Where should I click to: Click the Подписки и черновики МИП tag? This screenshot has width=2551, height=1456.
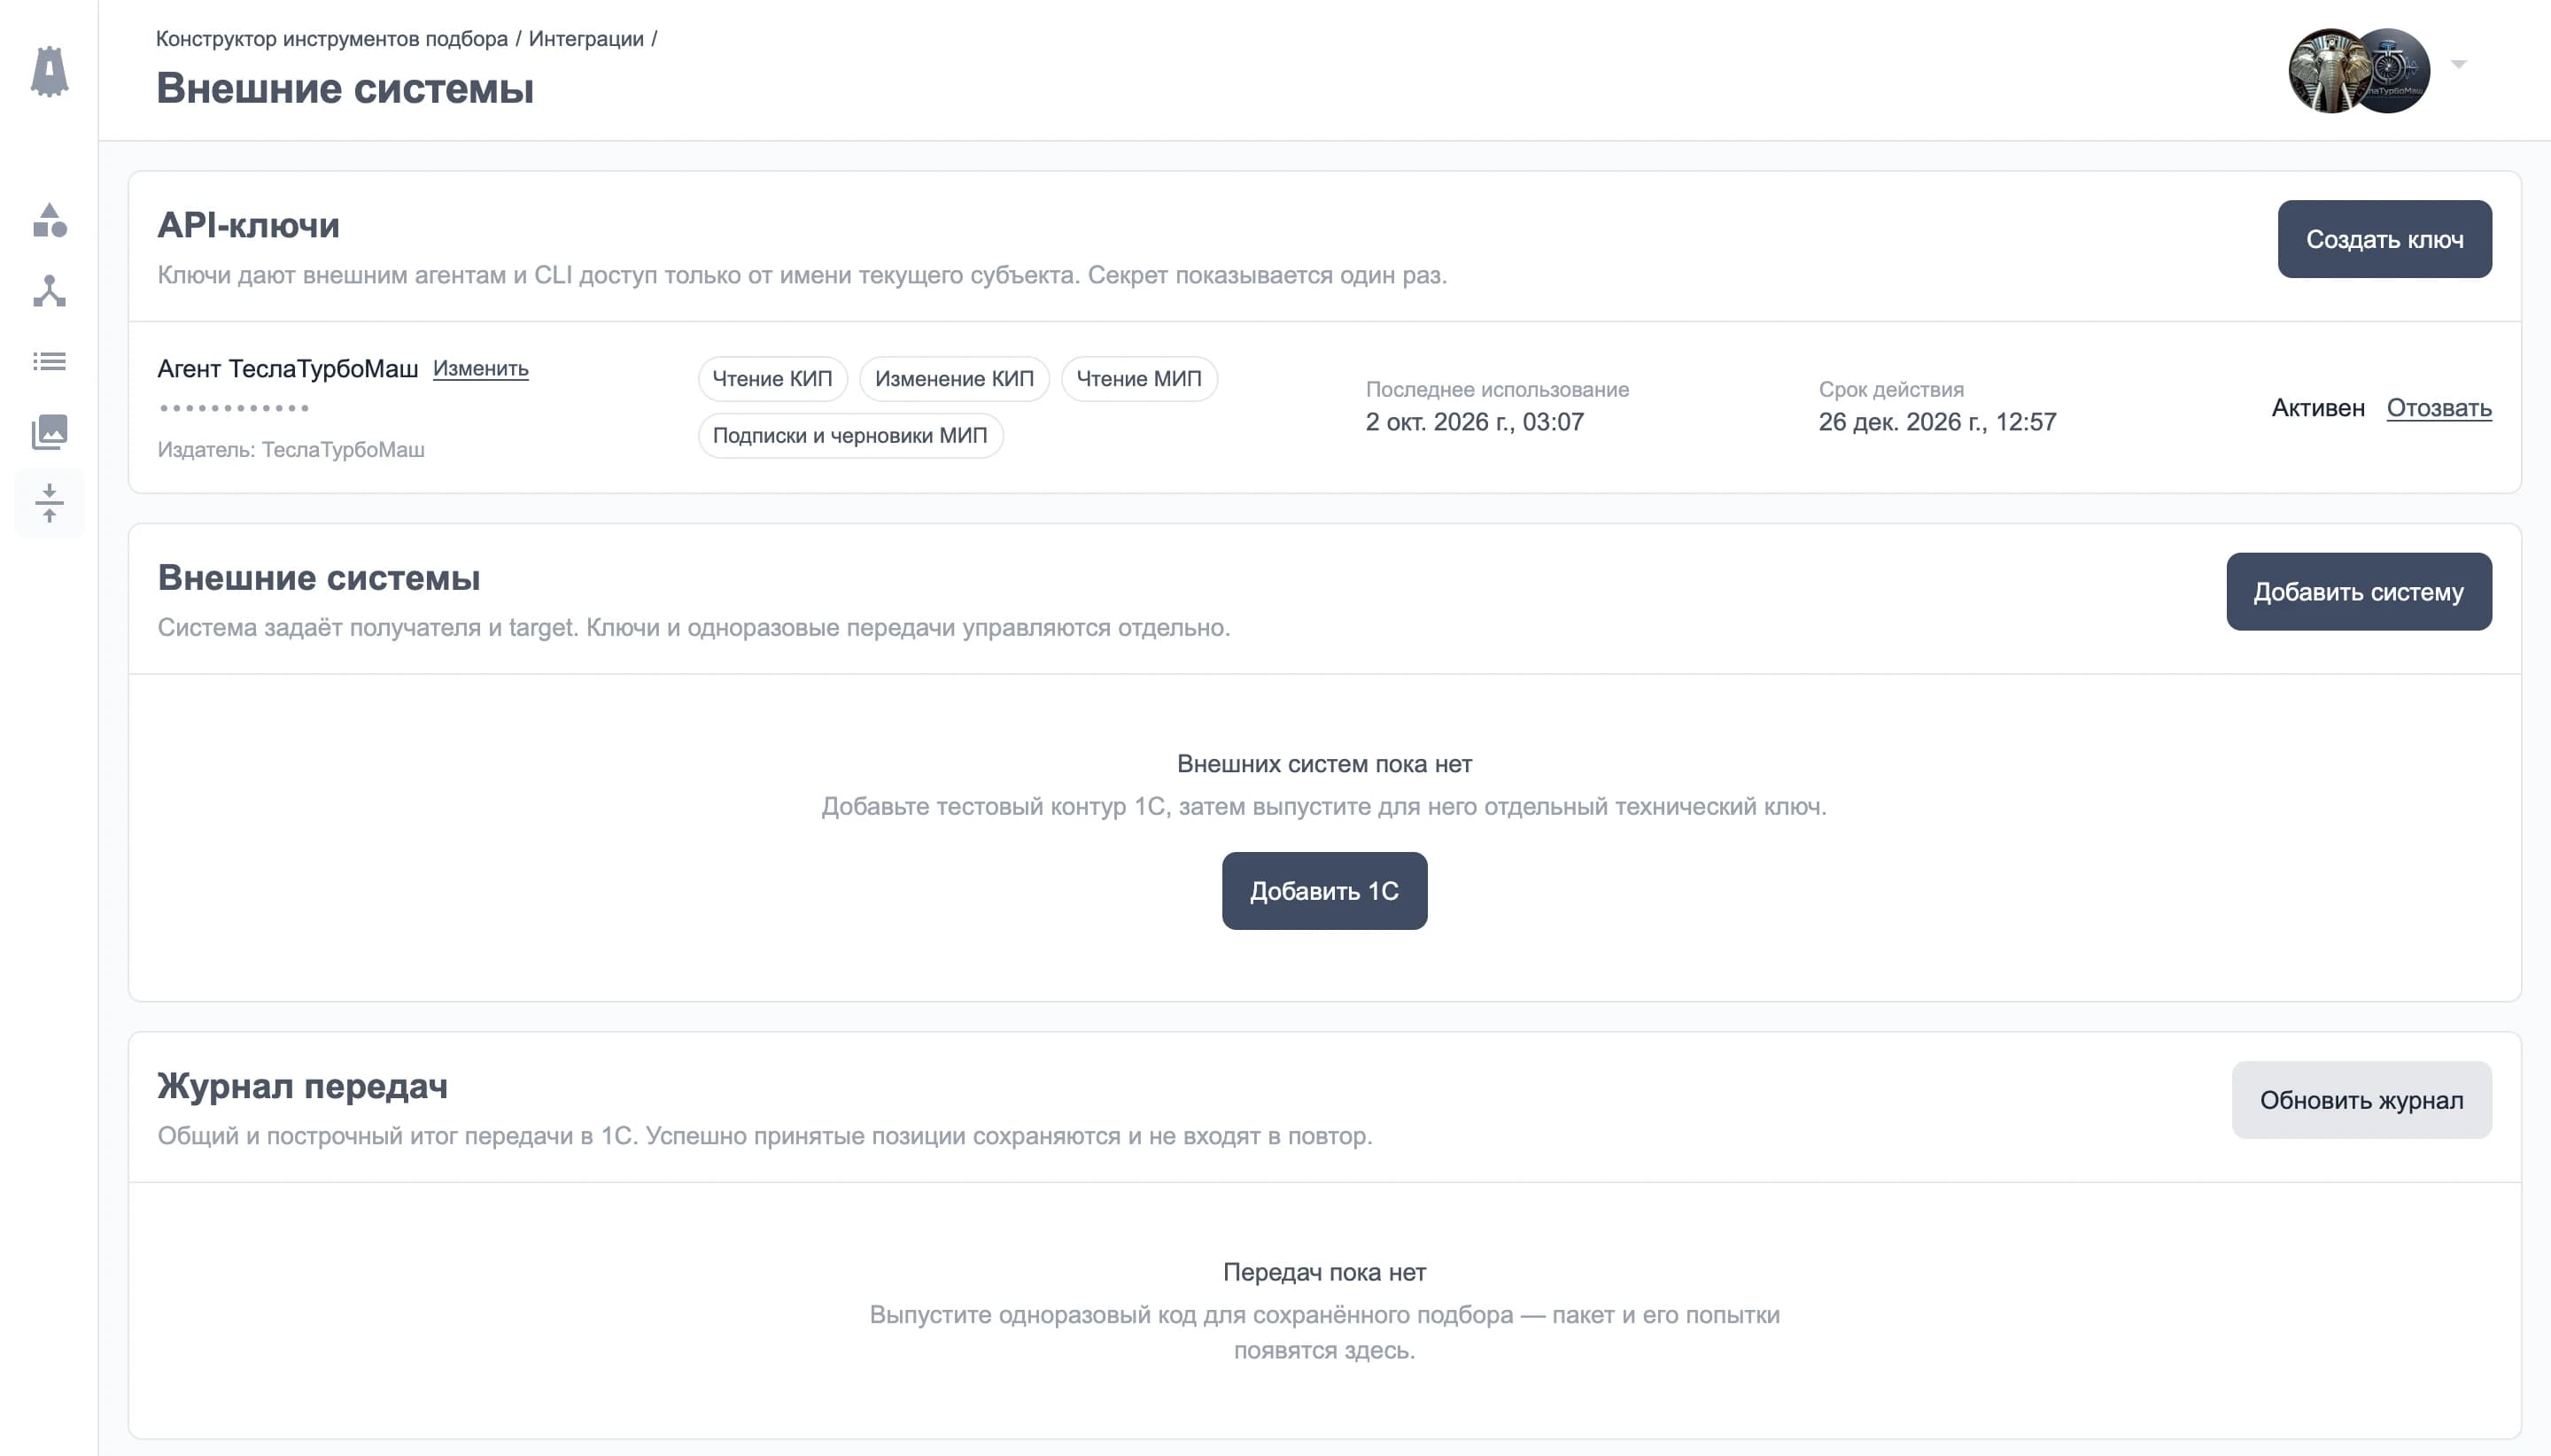coord(850,436)
